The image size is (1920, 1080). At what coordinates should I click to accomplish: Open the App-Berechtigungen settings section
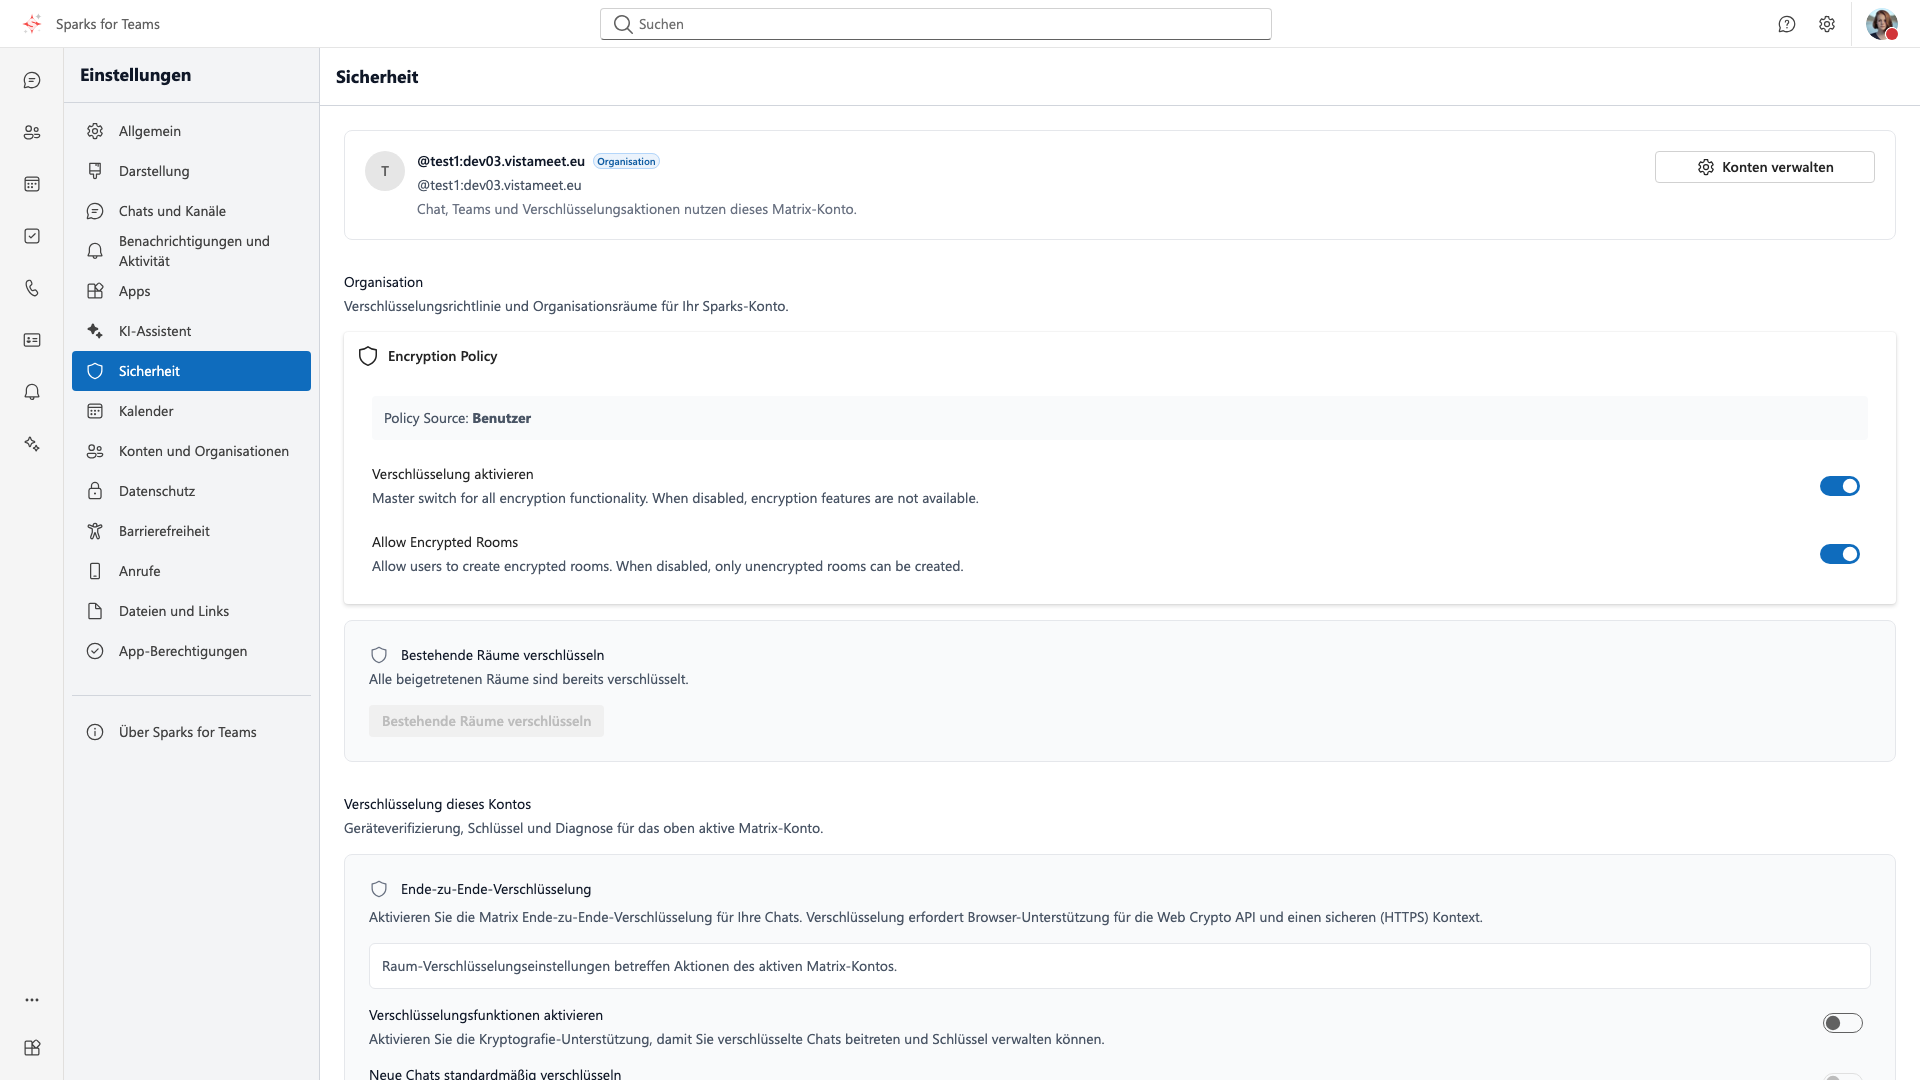point(191,651)
